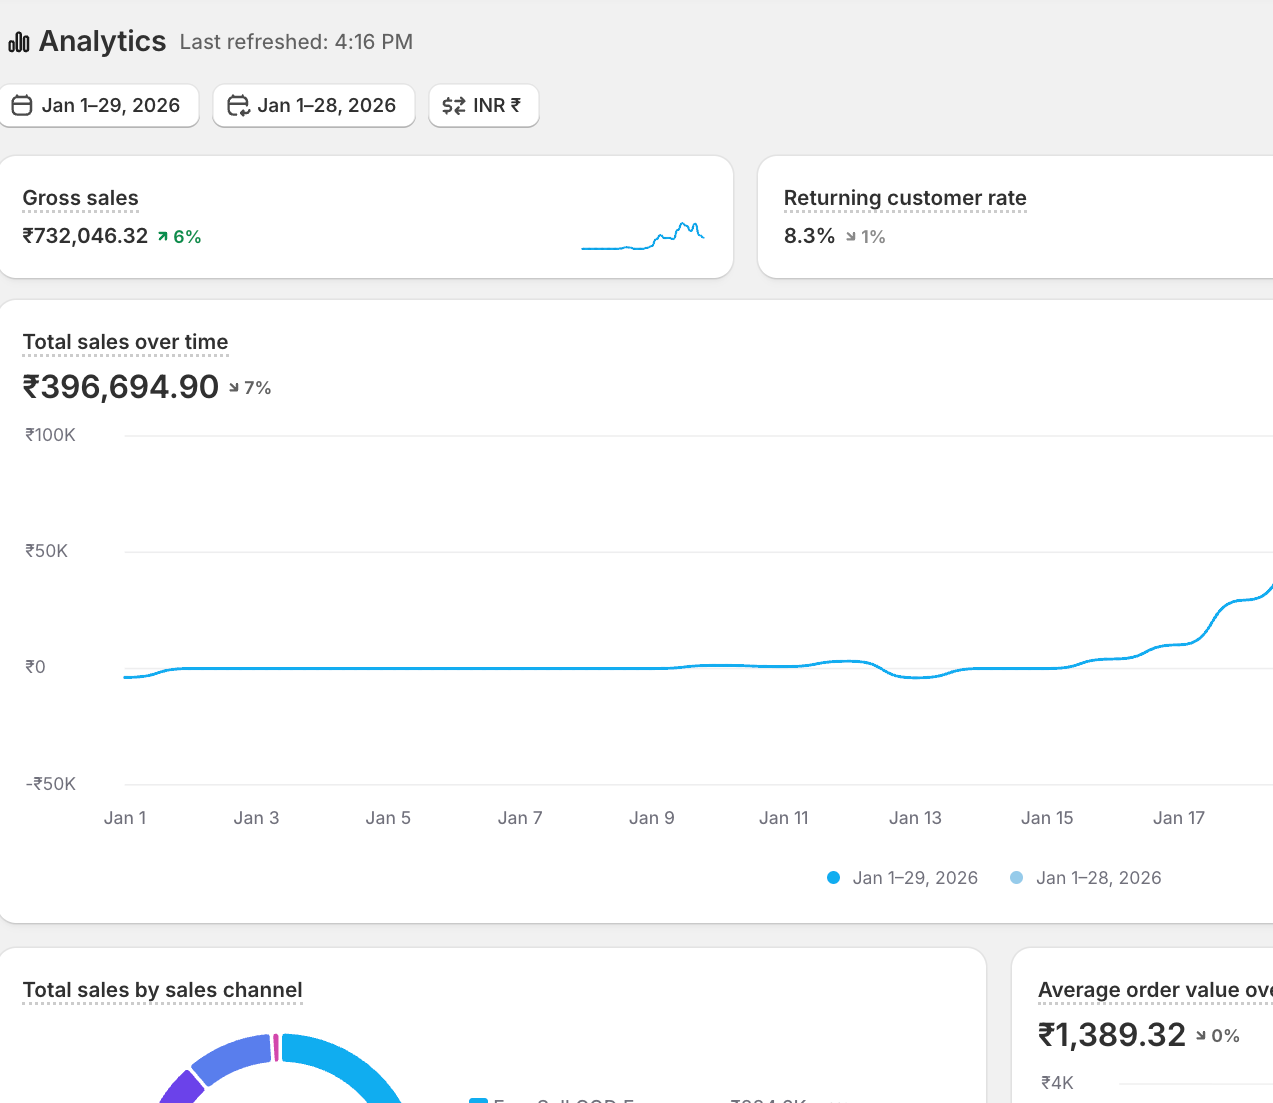Image resolution: width=1273 pixels, height=1103 pixels.
Task: Open the INR currency selector
Action: [484, 105]
